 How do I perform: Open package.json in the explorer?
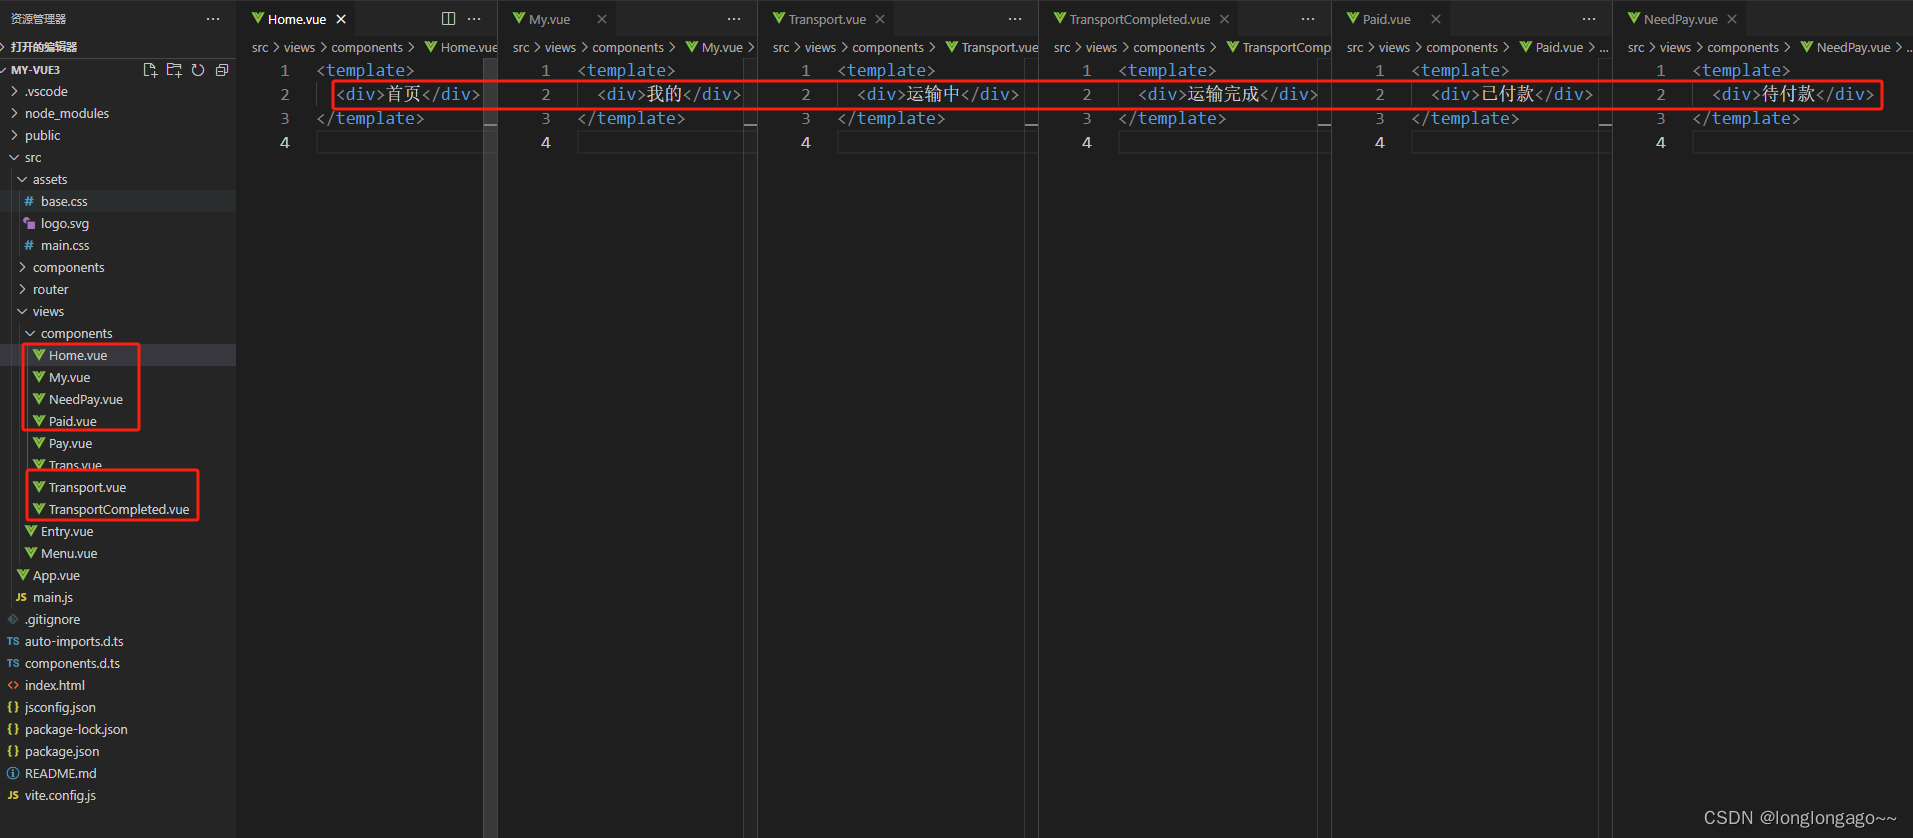(x=118, y=751)
